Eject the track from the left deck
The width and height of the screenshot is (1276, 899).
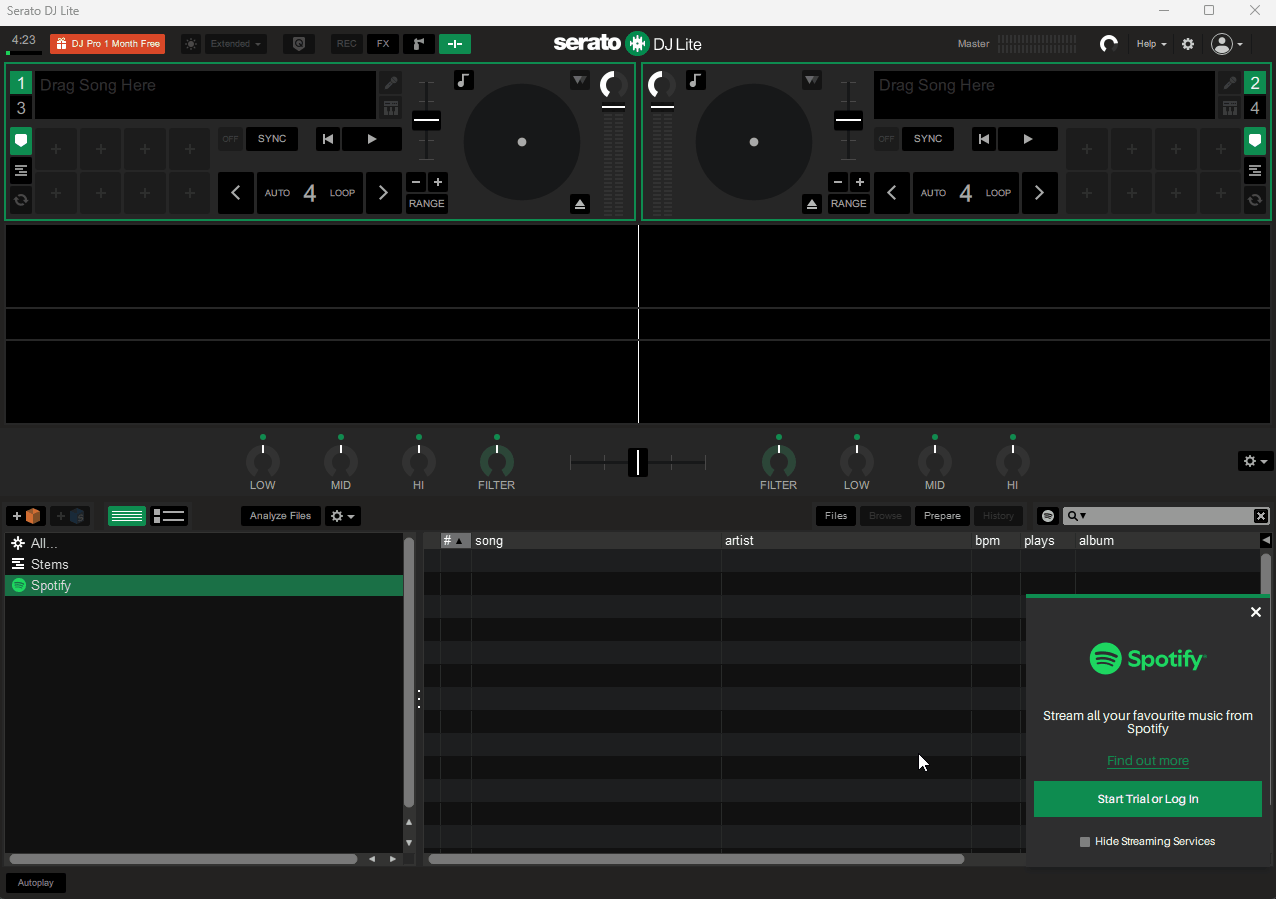(x=580, y=204)
